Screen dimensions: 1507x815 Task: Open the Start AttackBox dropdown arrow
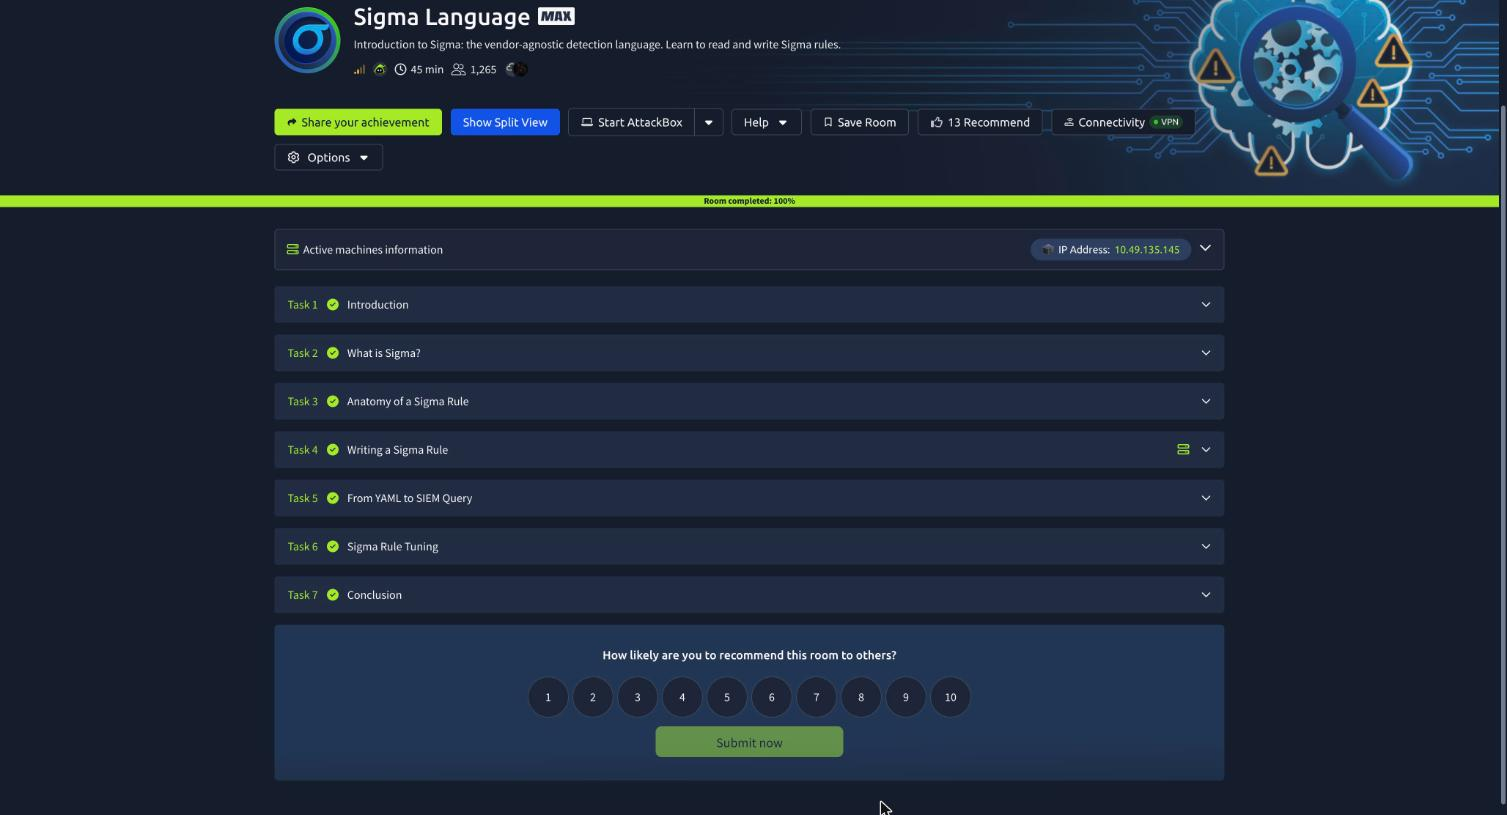tap(709, 122)
